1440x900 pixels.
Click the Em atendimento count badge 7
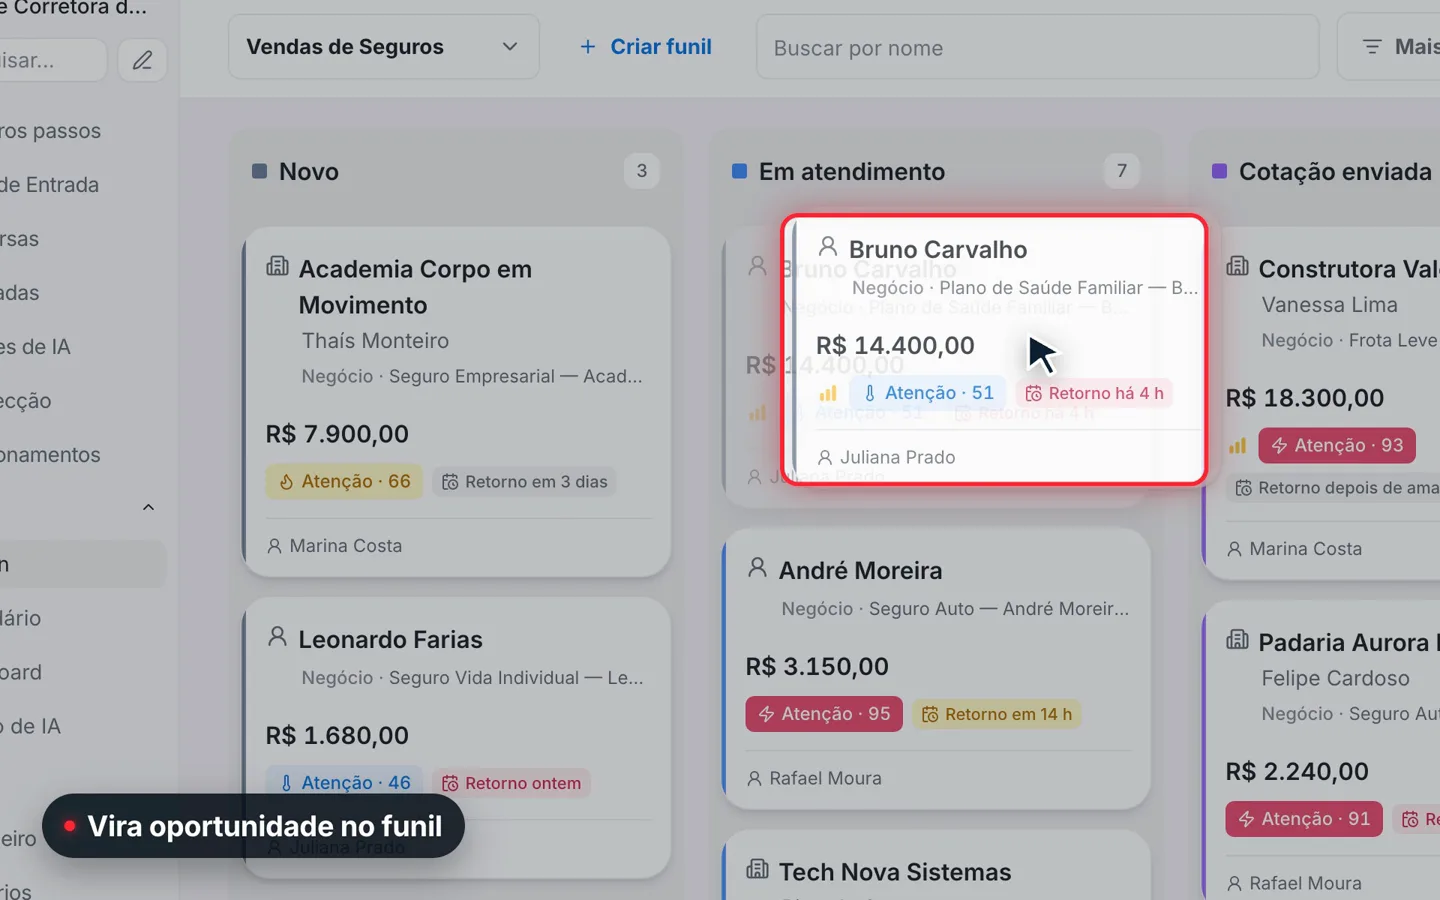(1122, 171)
